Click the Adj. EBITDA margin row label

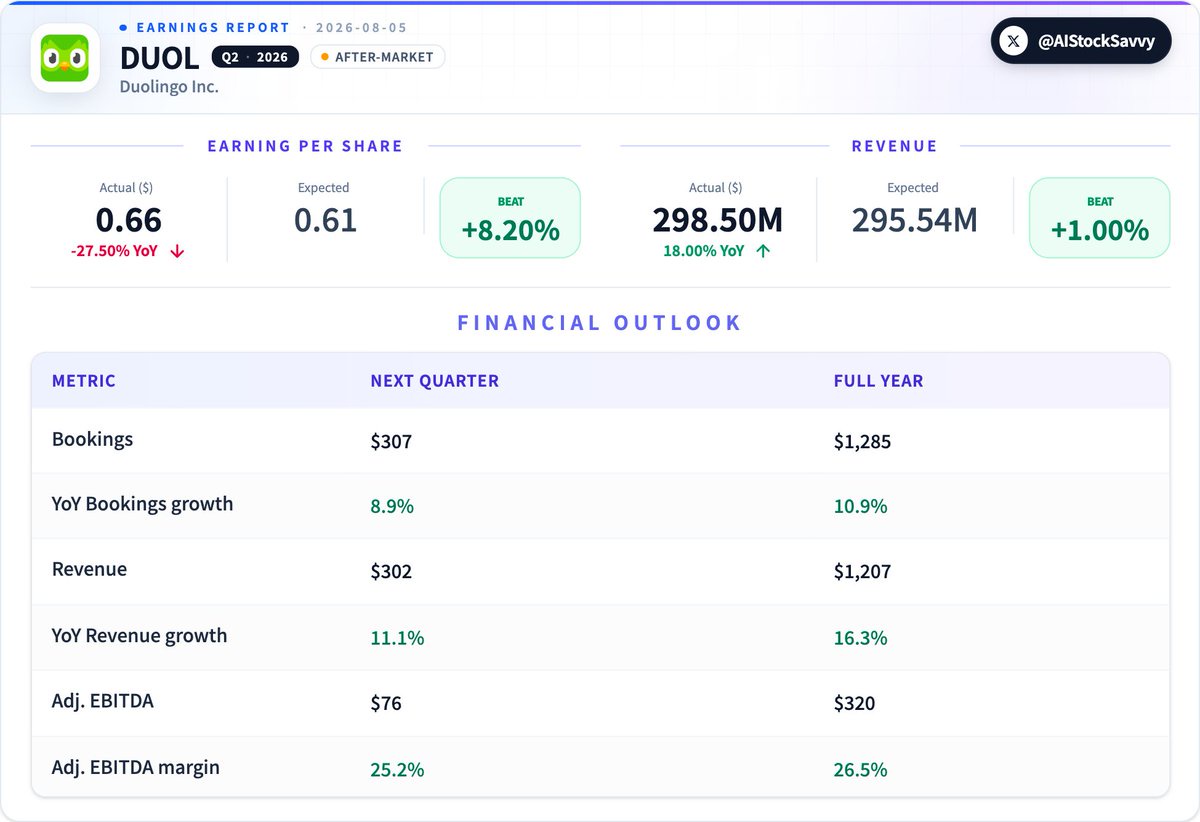135,767
